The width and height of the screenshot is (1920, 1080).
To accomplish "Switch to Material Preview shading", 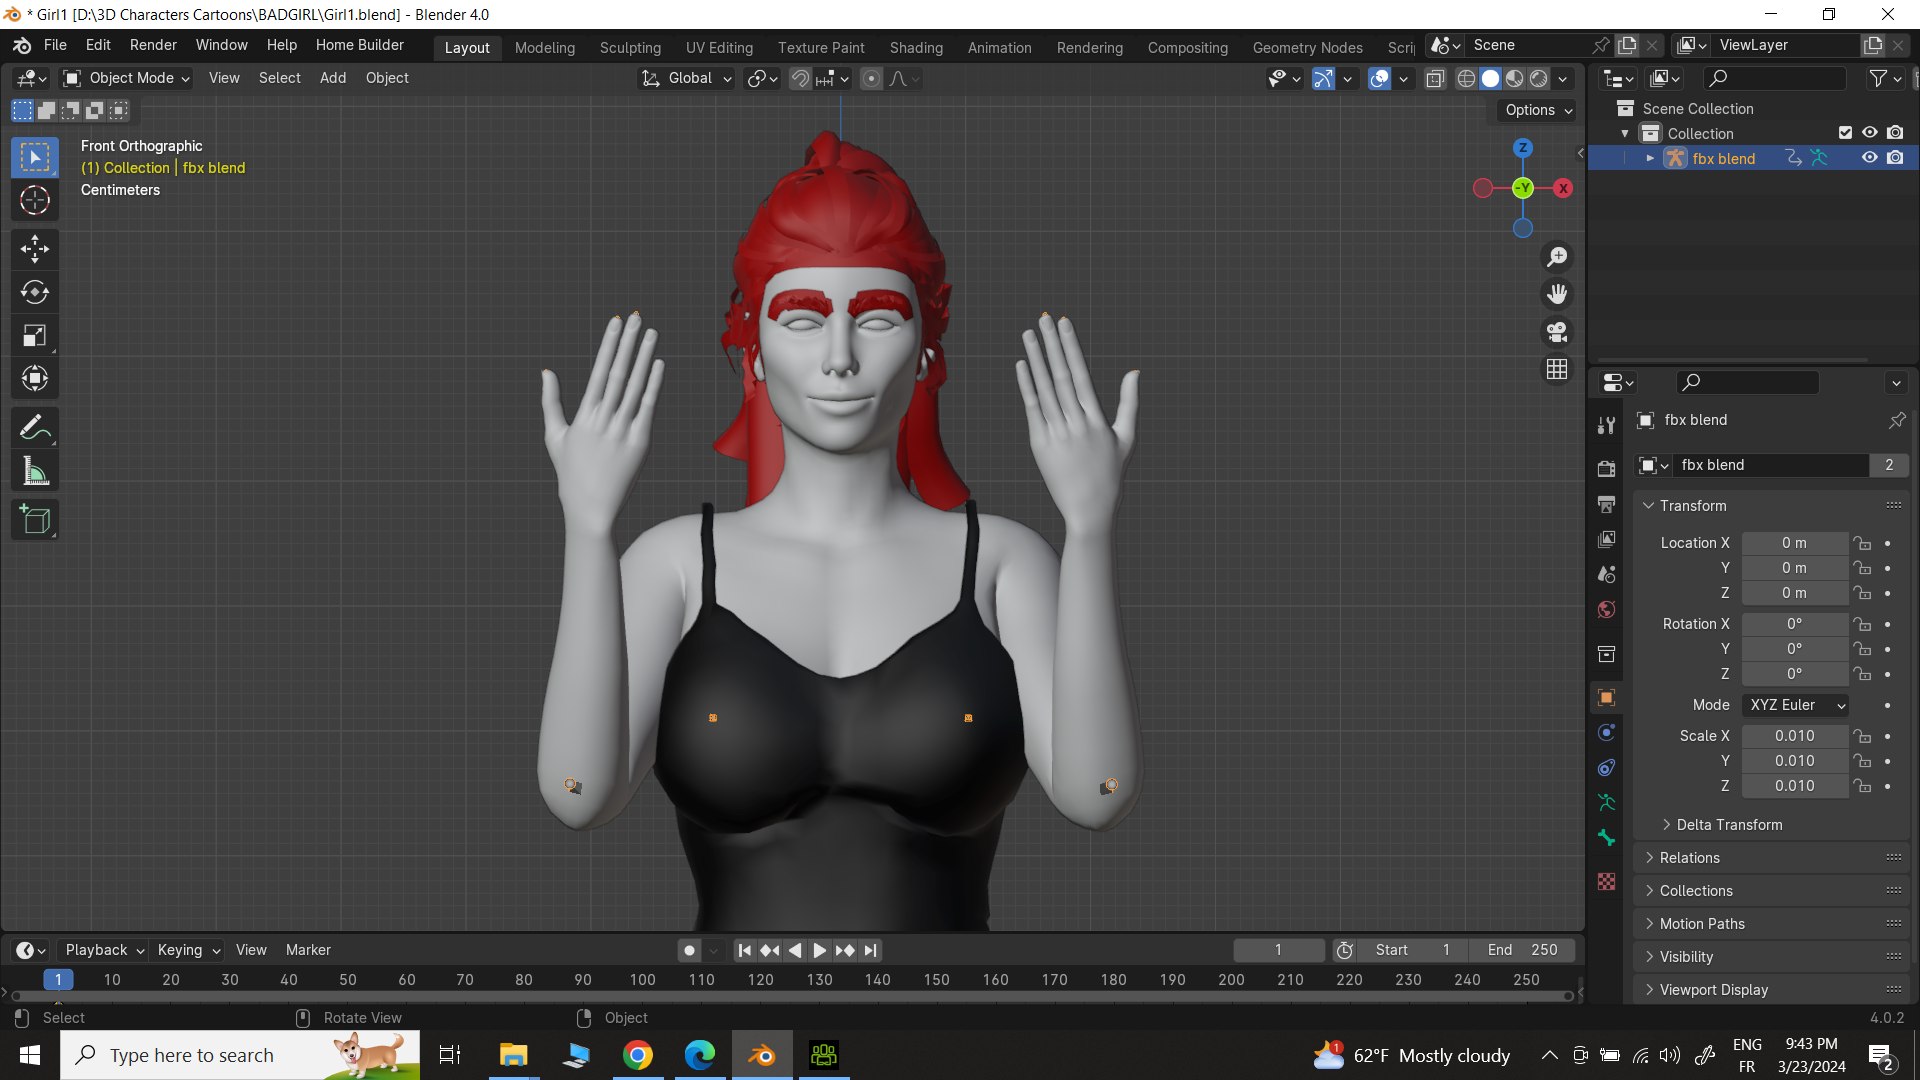I will pos(1515,78).
